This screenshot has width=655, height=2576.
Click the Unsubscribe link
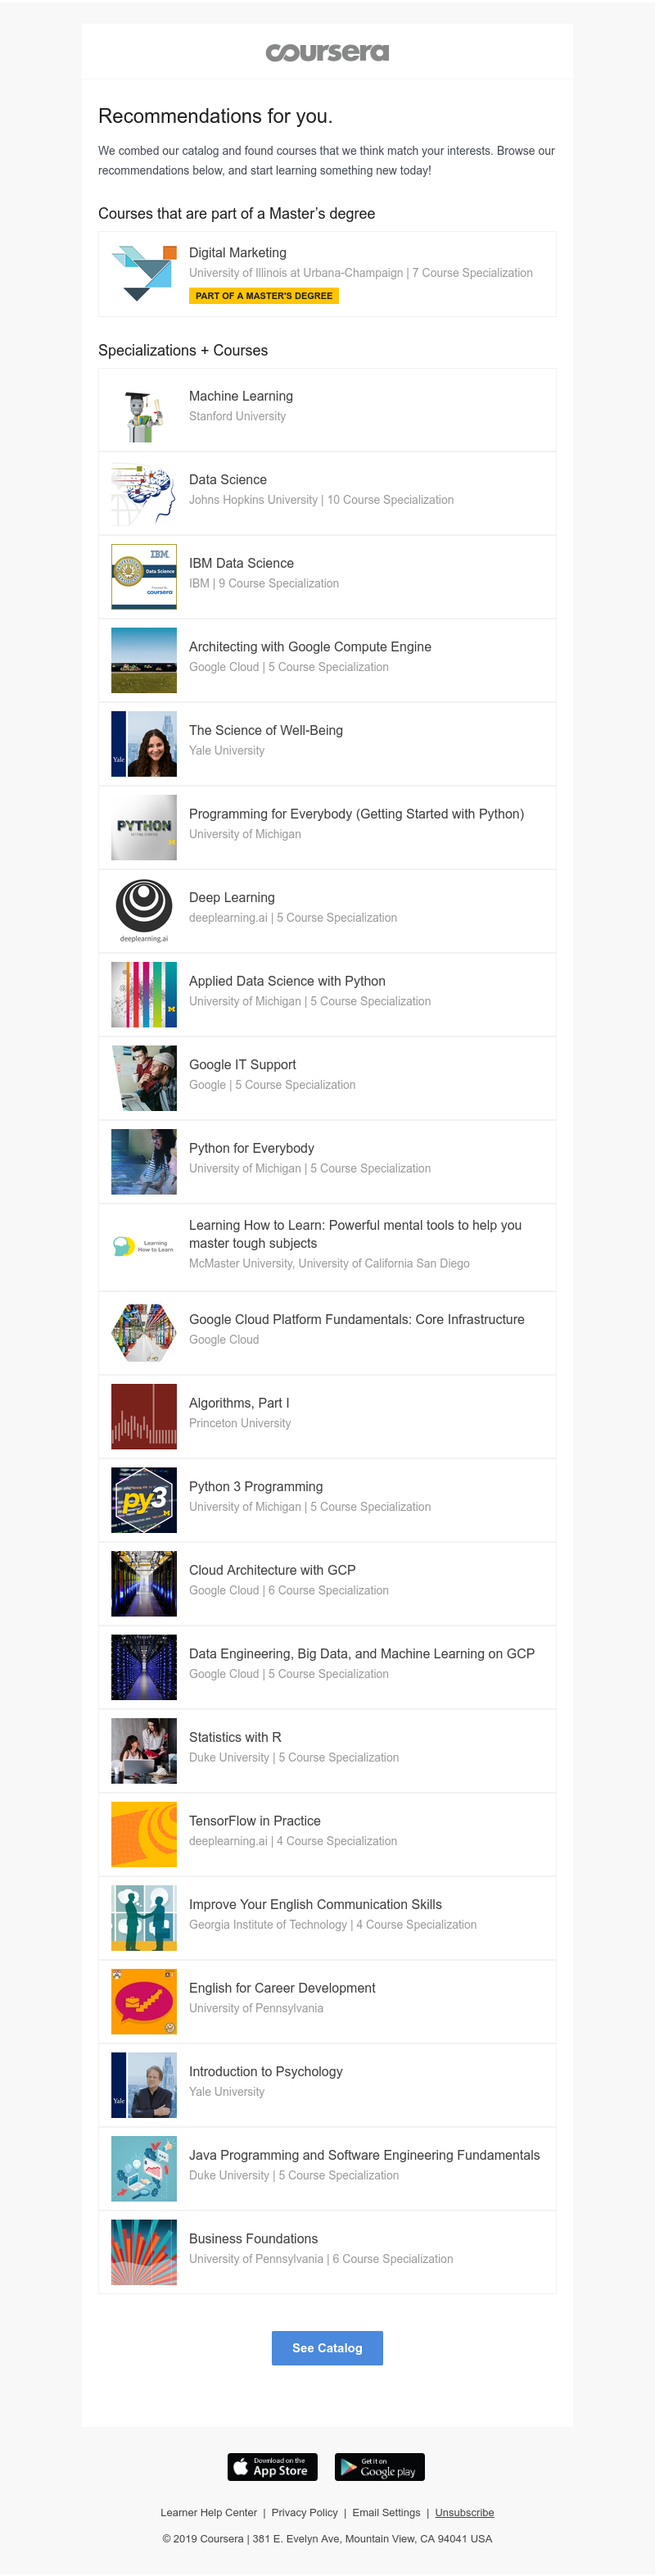pos(464,2513)
